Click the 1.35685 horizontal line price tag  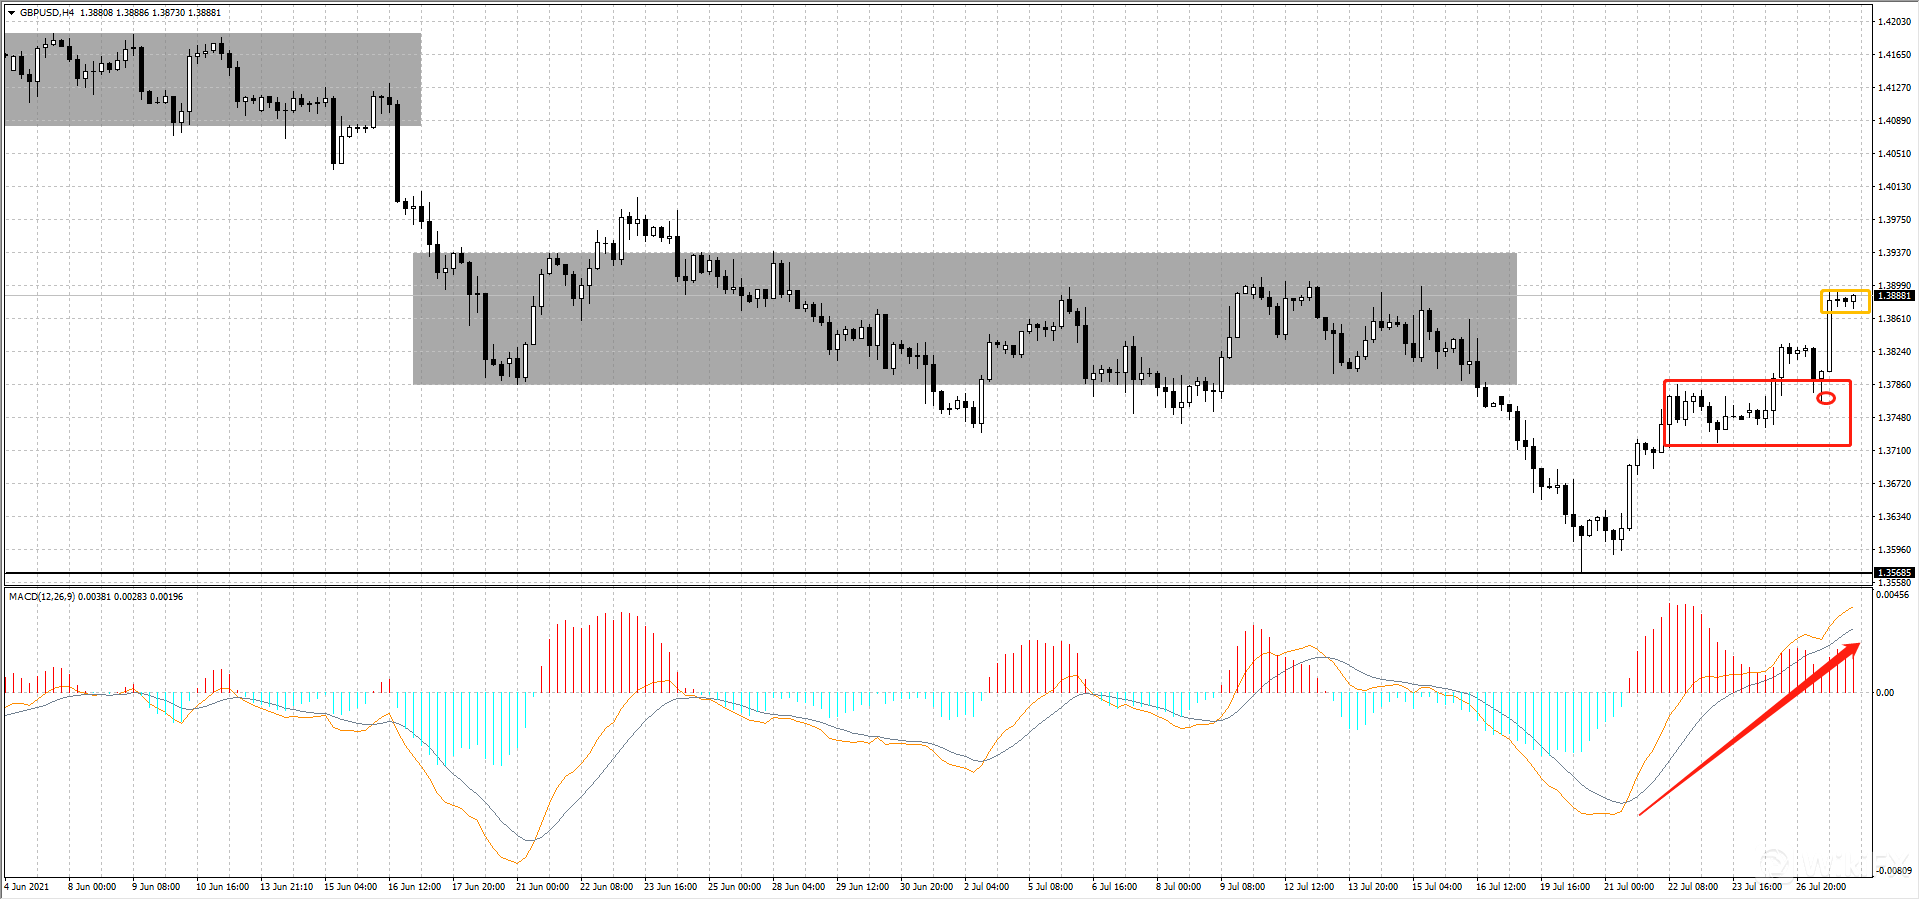(x=1894, y=573)
